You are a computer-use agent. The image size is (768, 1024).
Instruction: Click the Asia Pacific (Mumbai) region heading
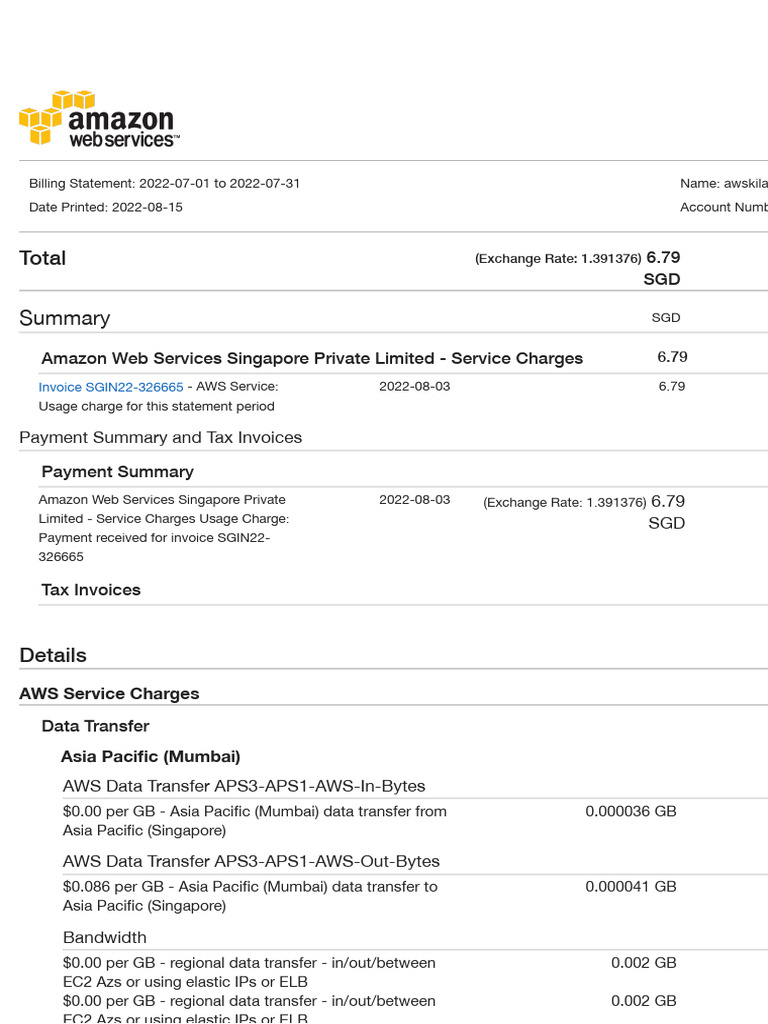pos(150,756)
